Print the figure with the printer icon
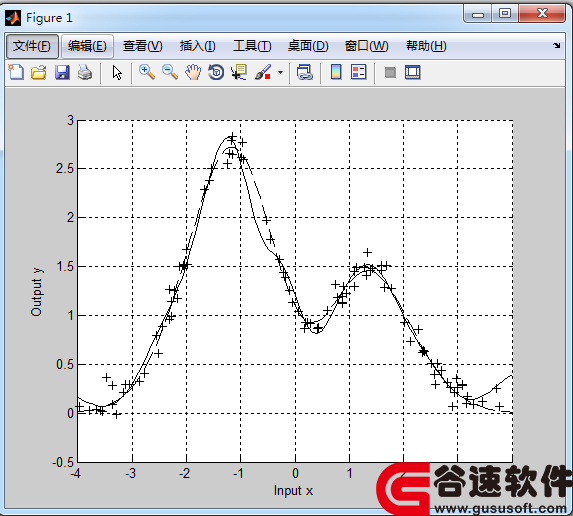This screenshot has width=573, height=516. click(85, 72)
